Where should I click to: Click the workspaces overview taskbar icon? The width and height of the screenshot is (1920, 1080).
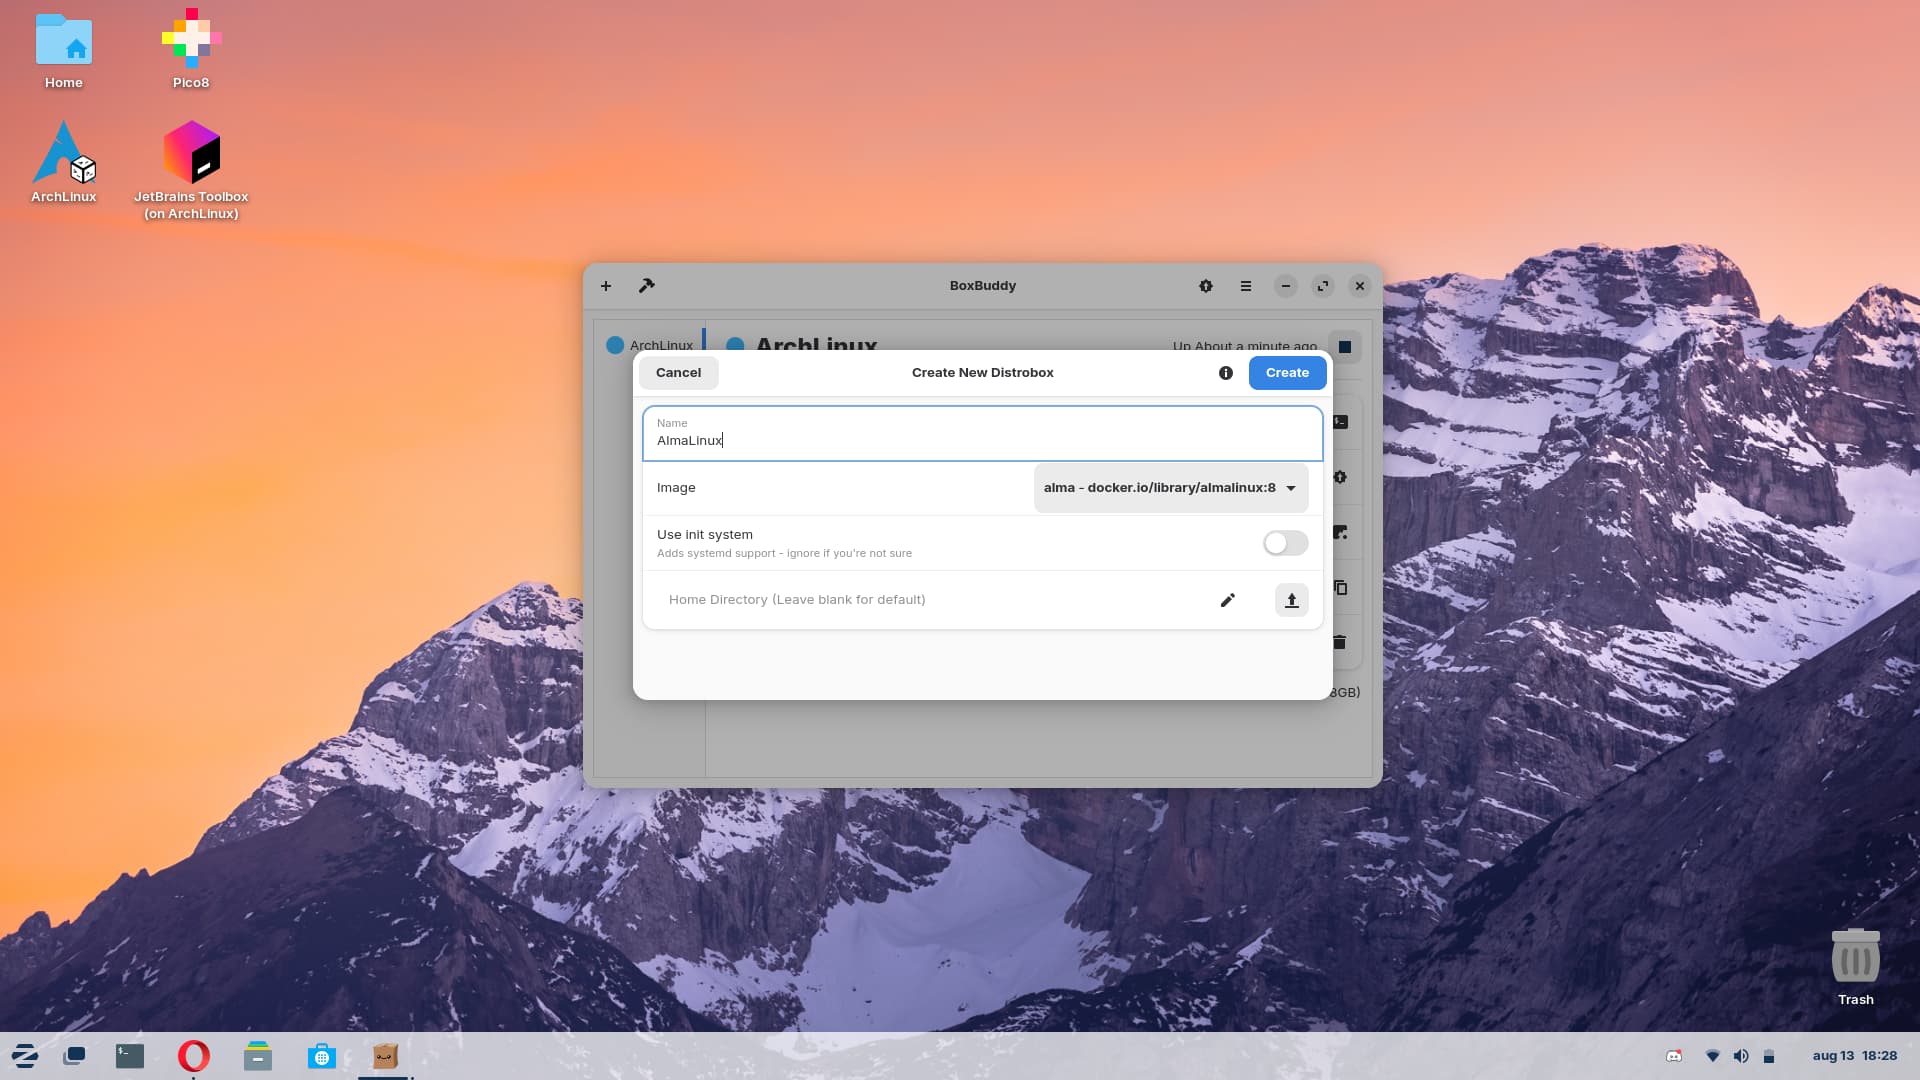[74, 1056]
